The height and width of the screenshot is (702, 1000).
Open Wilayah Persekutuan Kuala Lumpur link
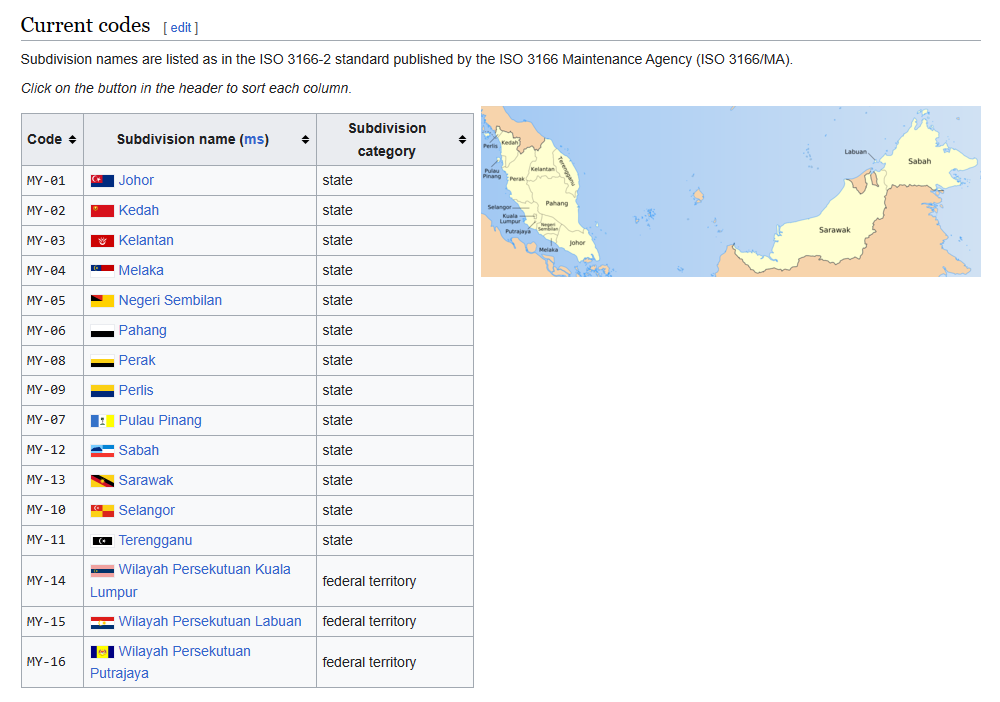[204, 569]
